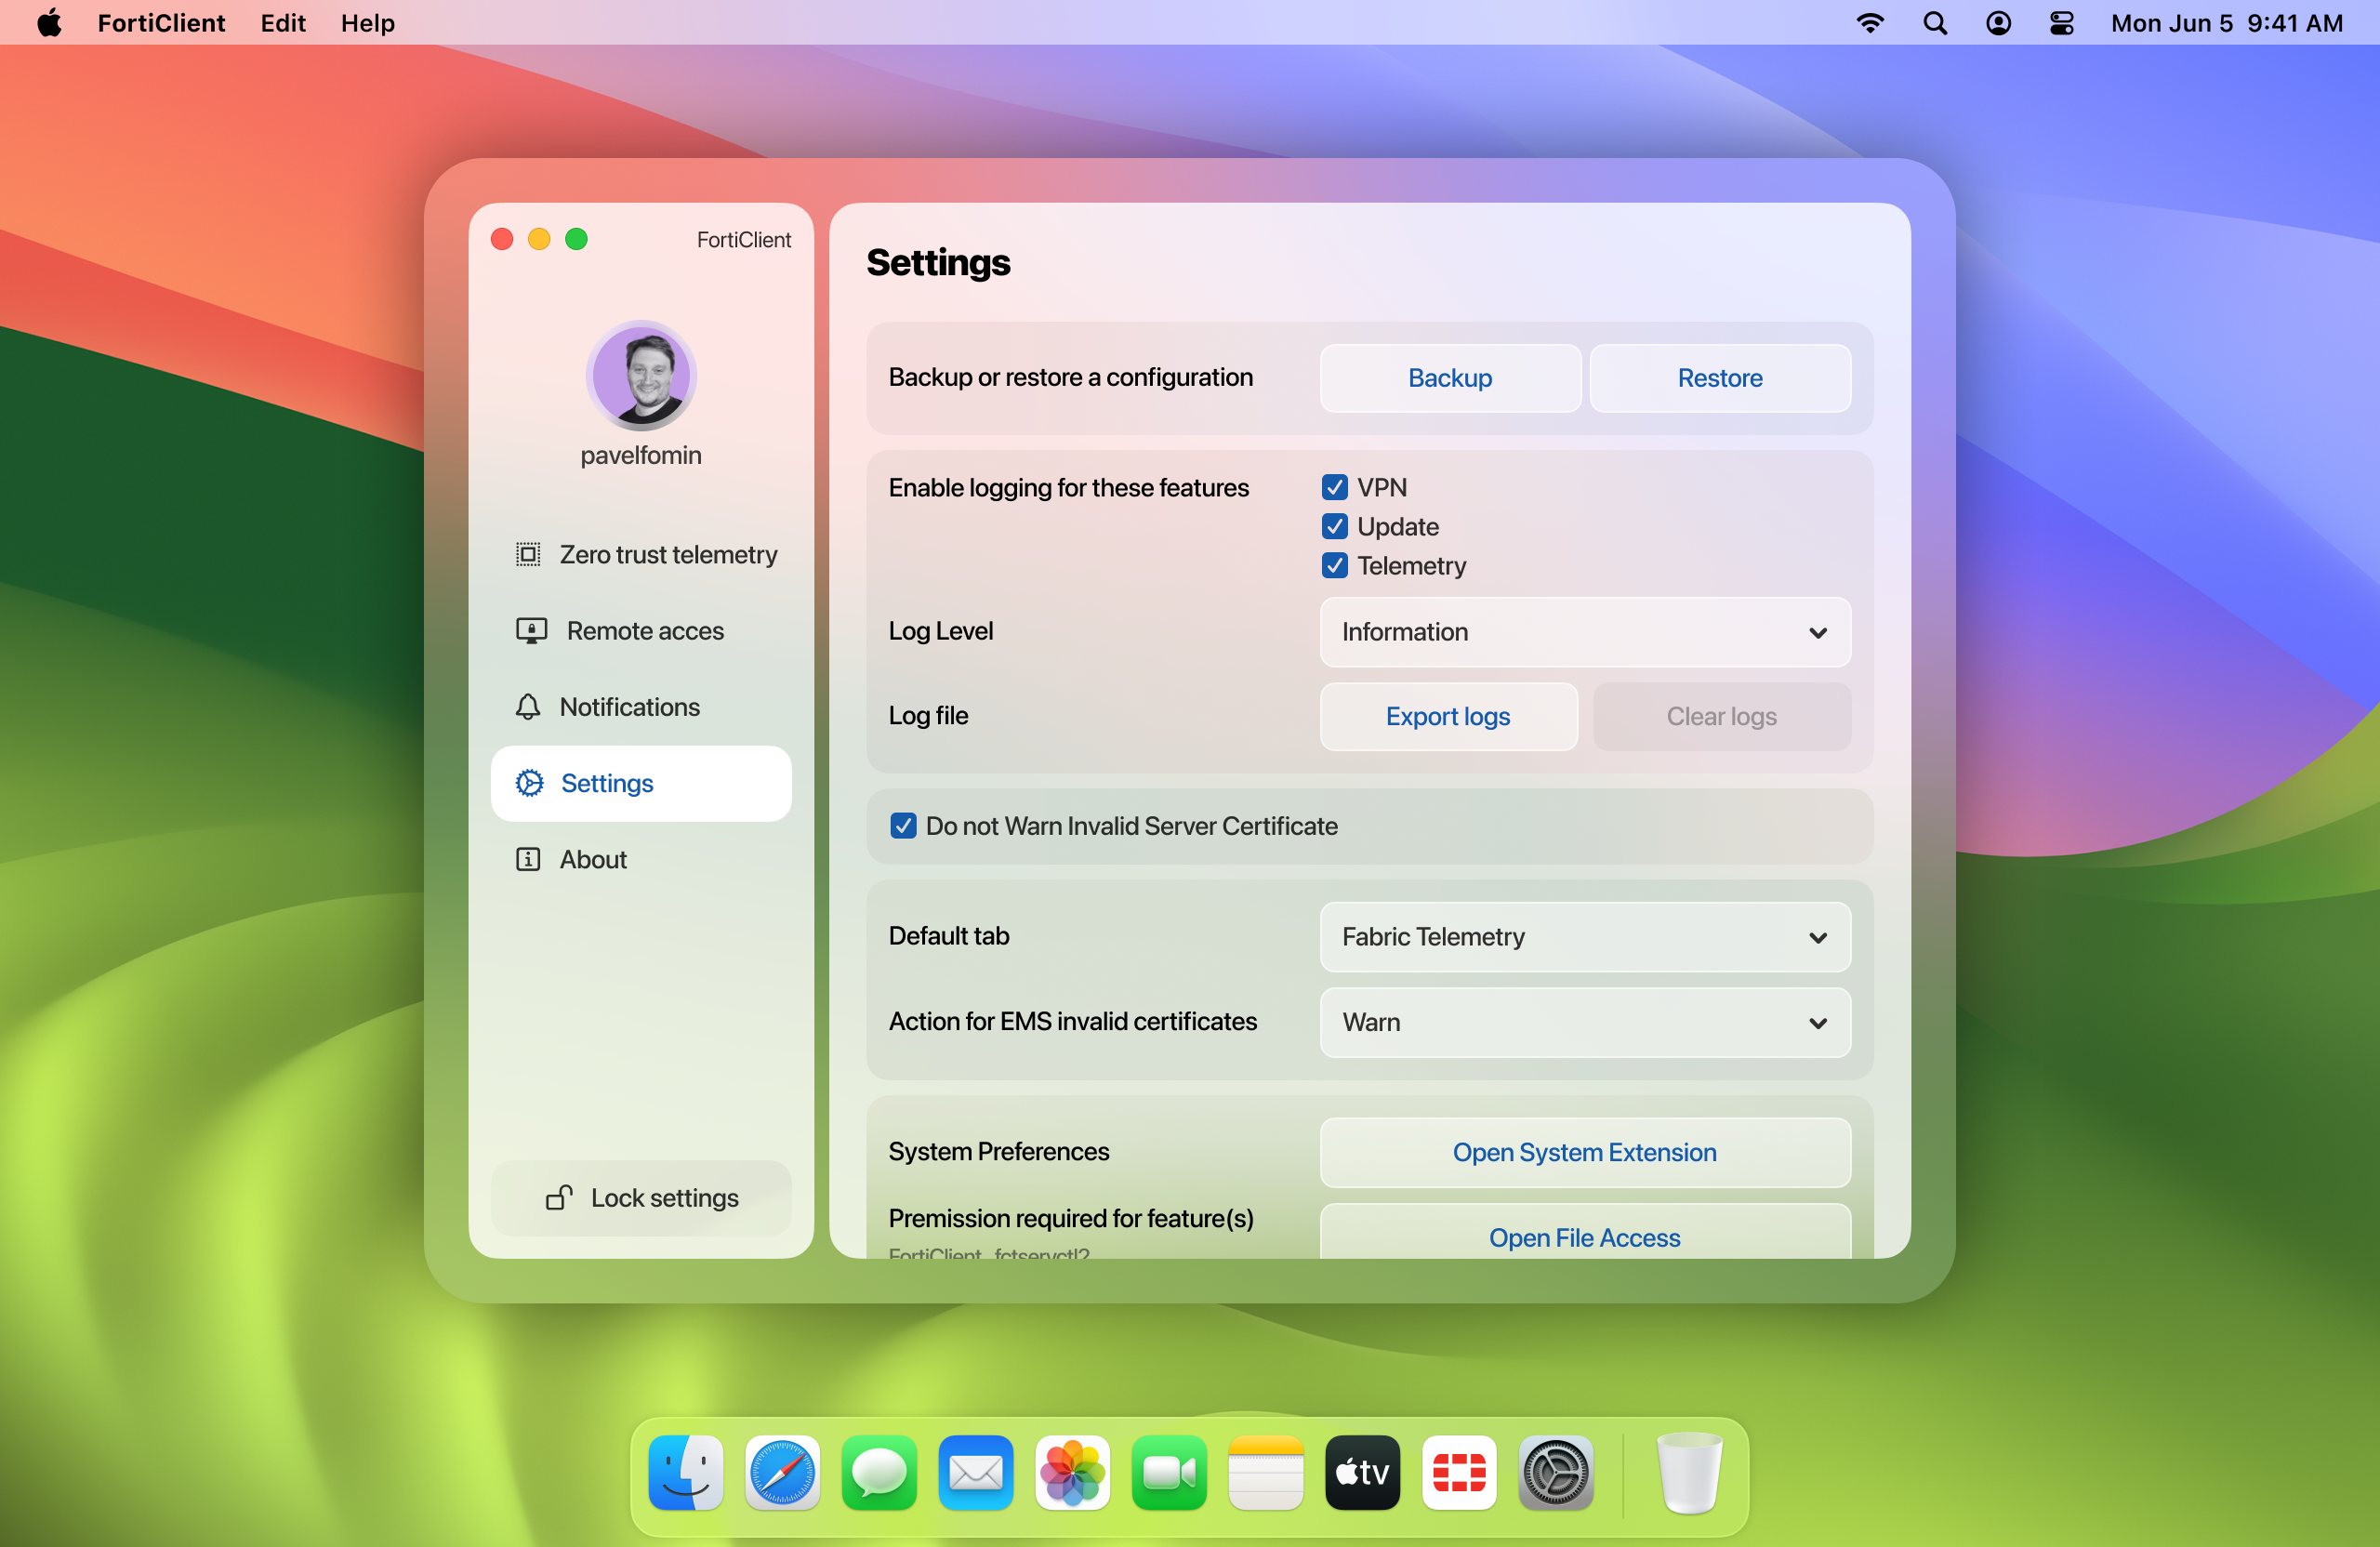Open the EMS invalid certificates action dropdown
This screenshot has height=1547, width=2380.
click(x=1584, y=1022)
